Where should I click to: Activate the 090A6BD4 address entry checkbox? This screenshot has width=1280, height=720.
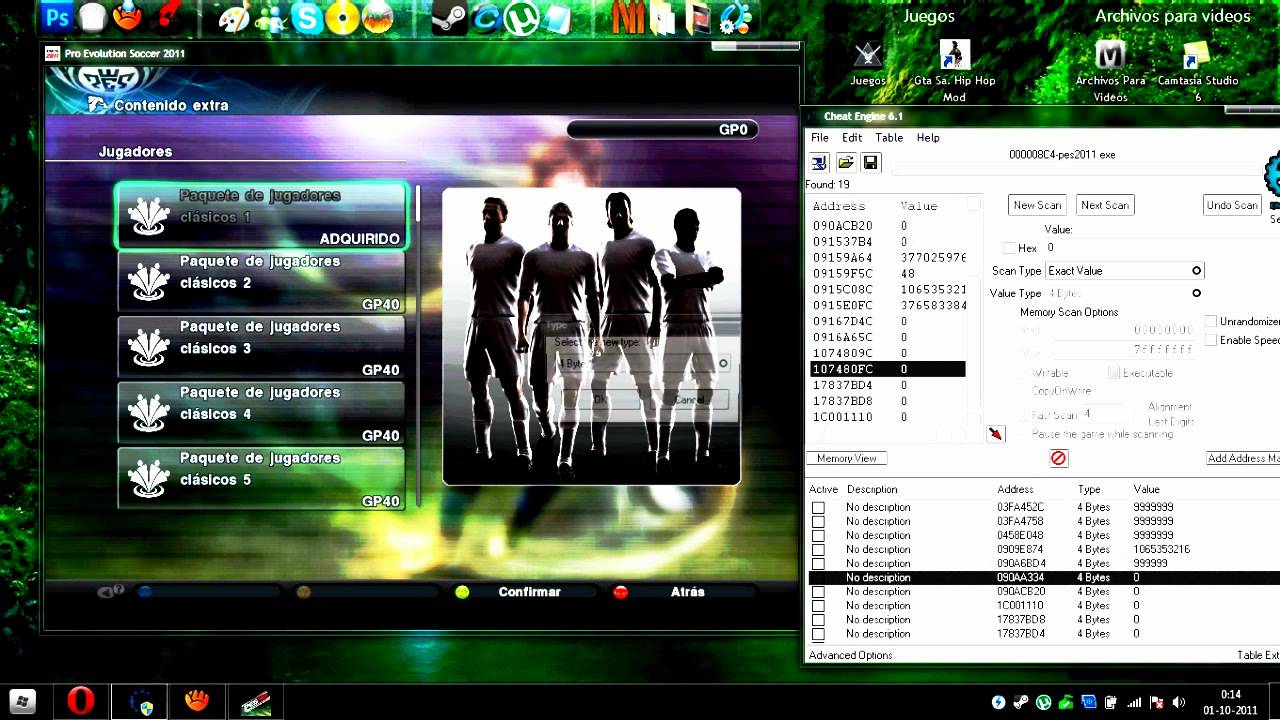tap(818, 564)
